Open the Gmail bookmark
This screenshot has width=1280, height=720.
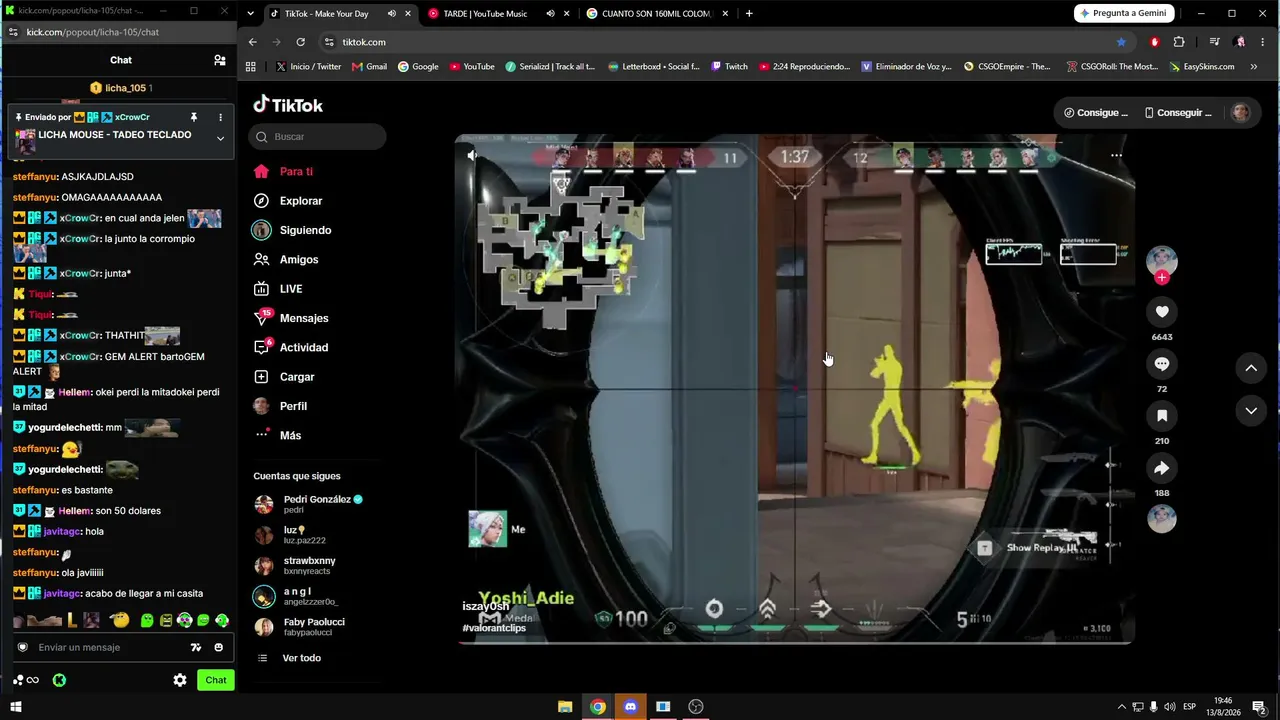coord(368,67)
